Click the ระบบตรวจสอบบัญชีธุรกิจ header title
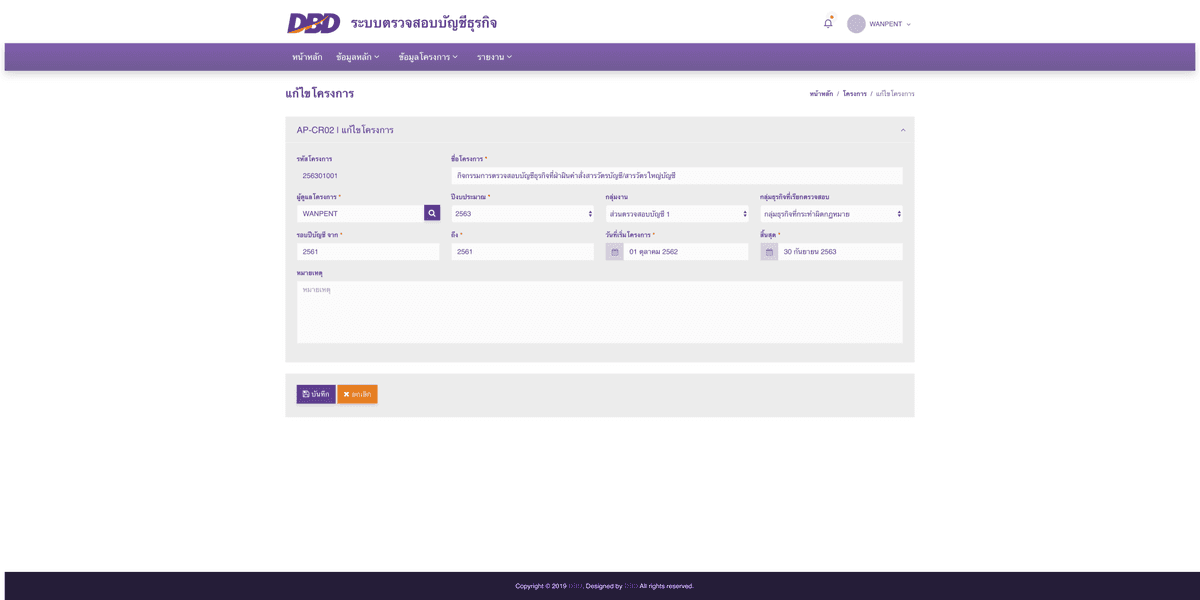Screen dimensions: 1200x600 424,23
